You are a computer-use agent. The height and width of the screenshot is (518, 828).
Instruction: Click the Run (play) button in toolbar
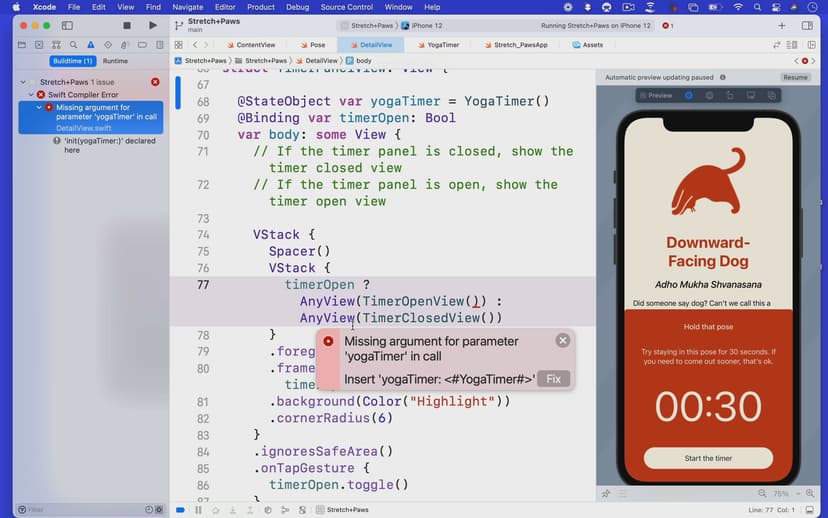[152, 25]
